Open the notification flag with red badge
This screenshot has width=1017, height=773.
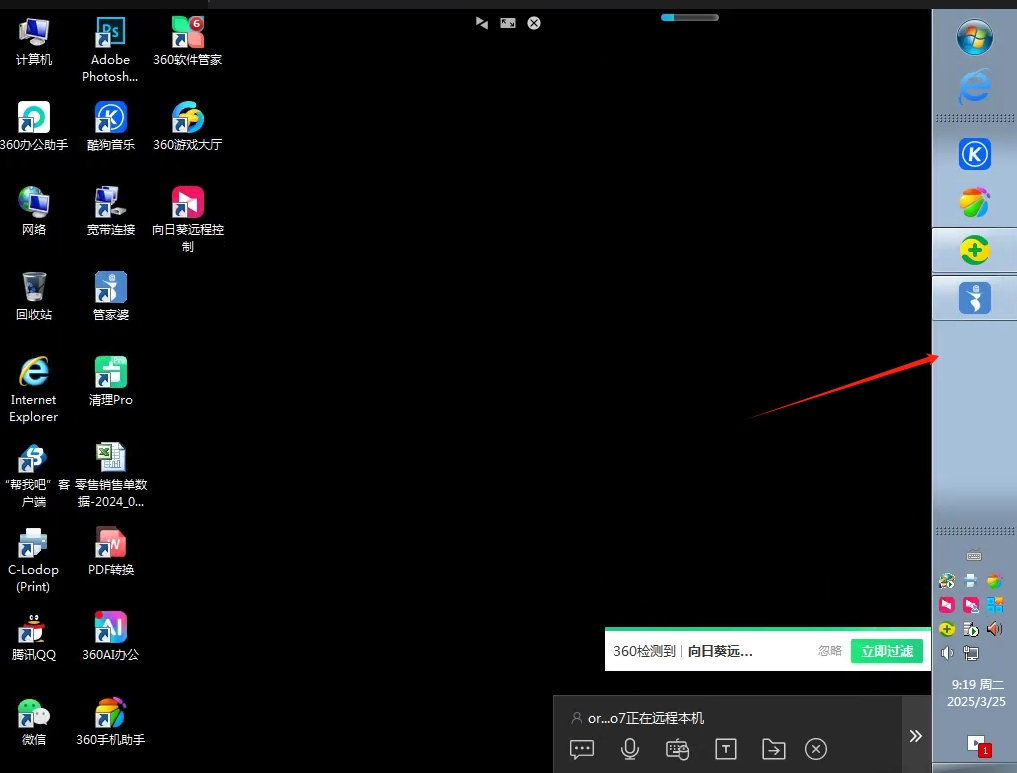click(977, 746)
